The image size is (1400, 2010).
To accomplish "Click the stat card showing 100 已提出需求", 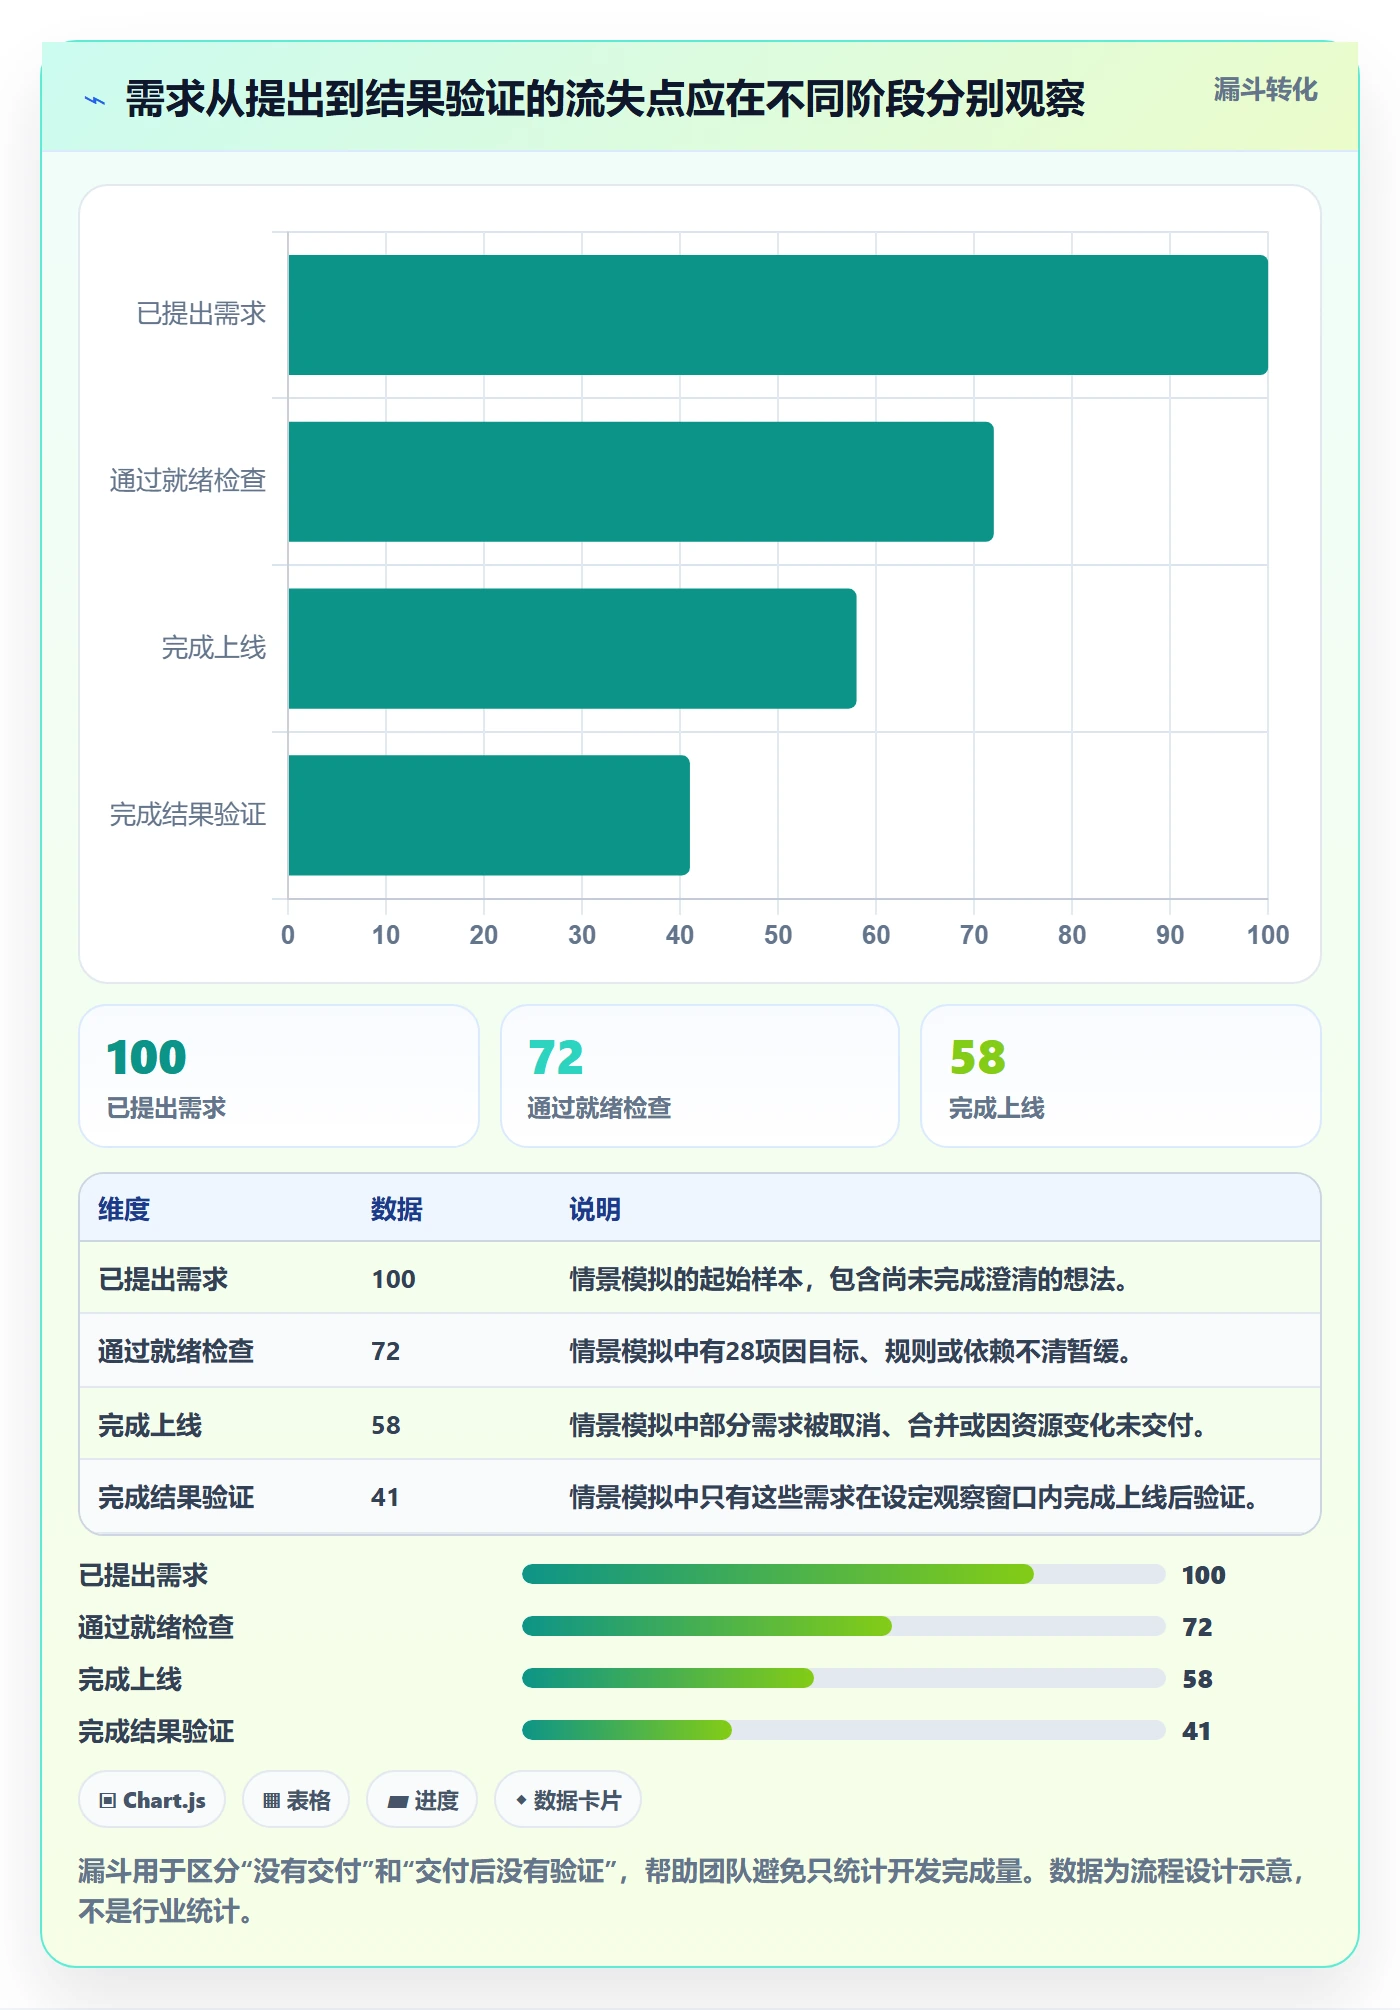I will (x=279, y=1076).
